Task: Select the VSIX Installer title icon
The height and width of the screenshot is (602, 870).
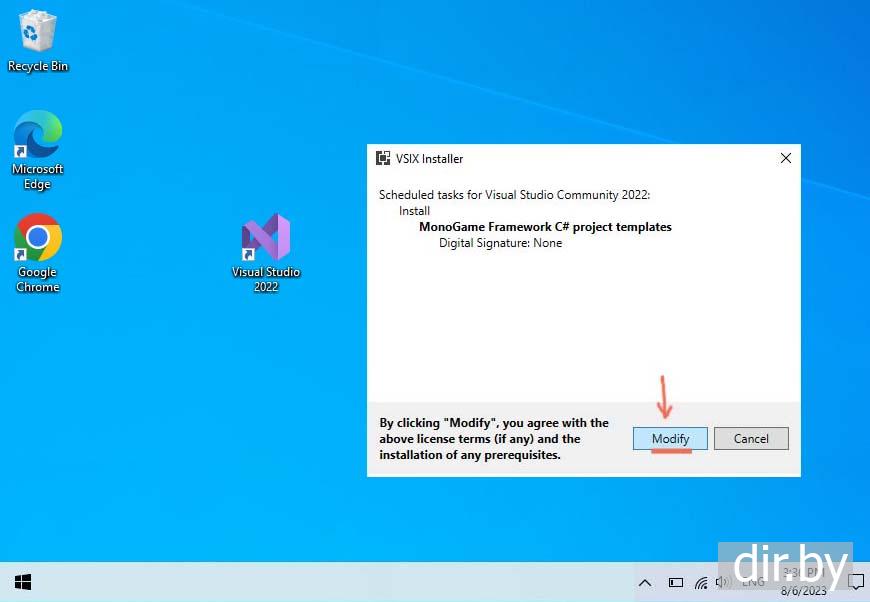Action: (383, 158)
